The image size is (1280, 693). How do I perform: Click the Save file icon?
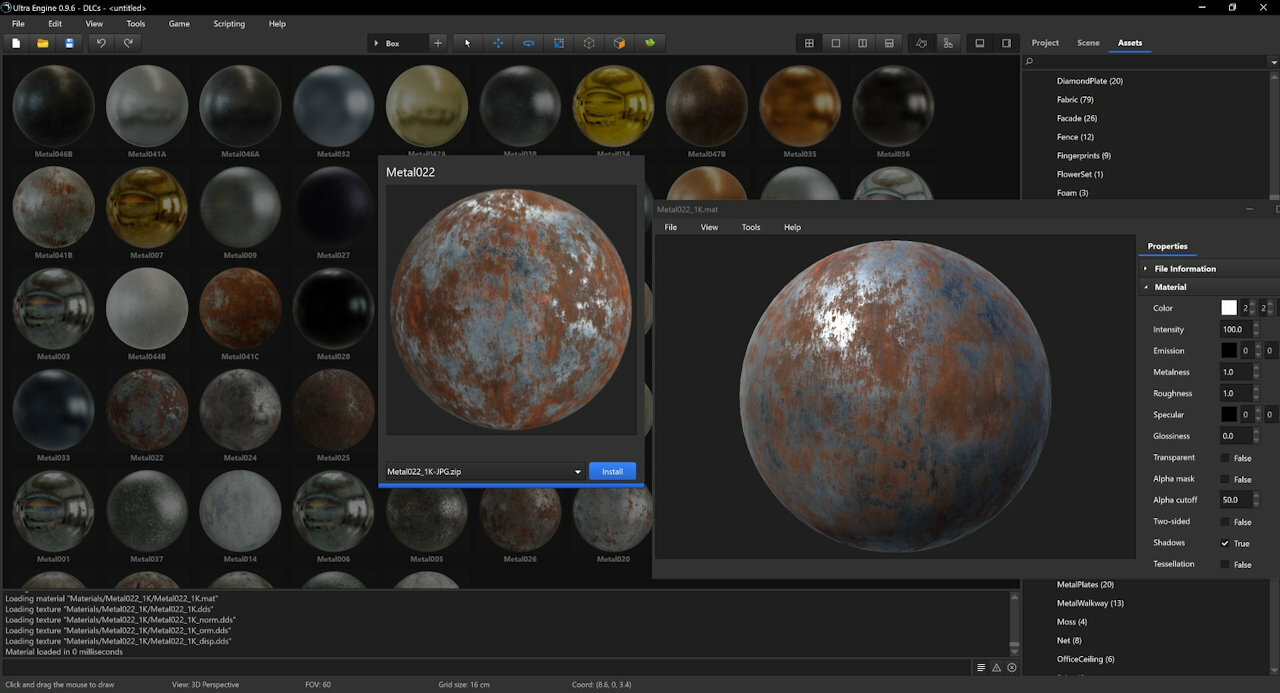coord(69,43)
